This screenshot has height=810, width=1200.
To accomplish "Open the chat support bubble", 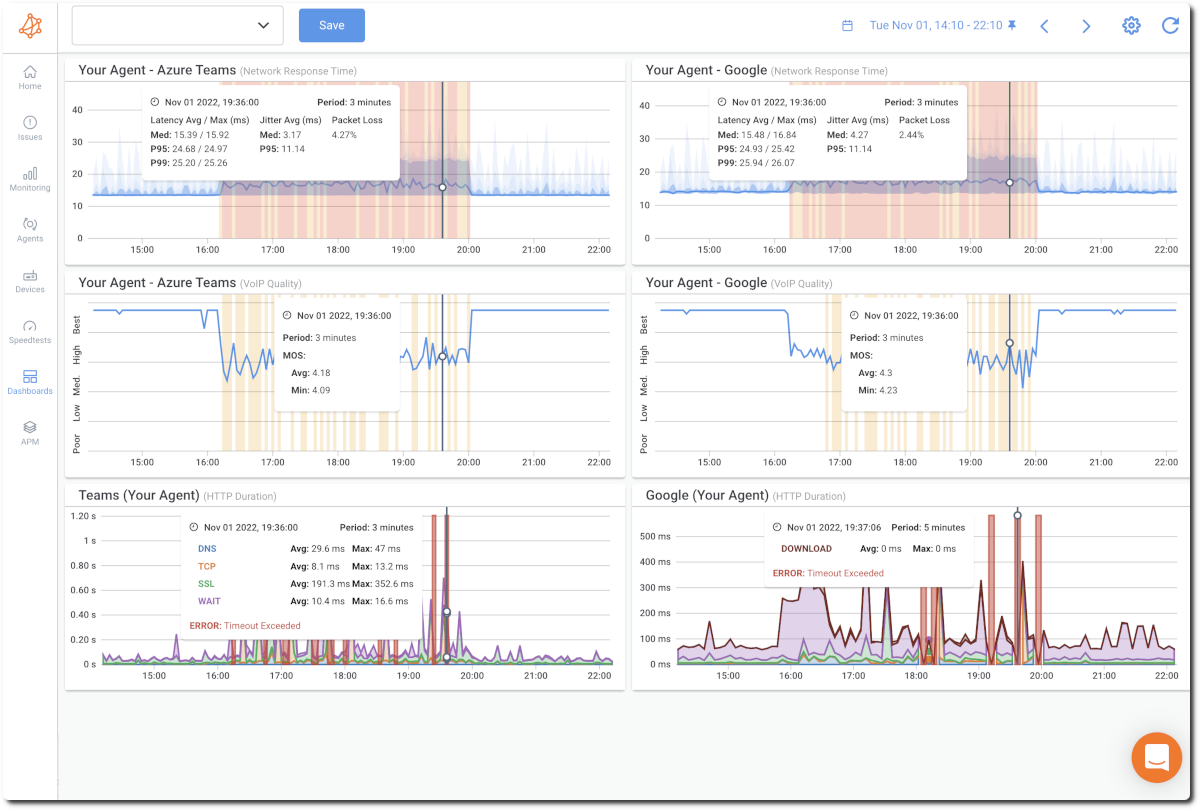I will click(1157, 757).
